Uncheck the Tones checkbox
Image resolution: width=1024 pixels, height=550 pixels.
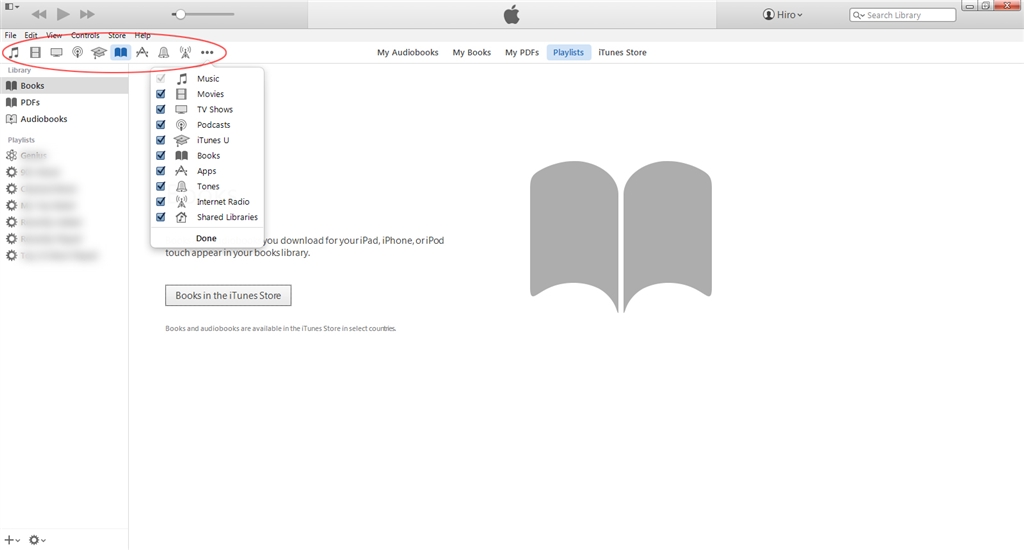coord(161,186)
